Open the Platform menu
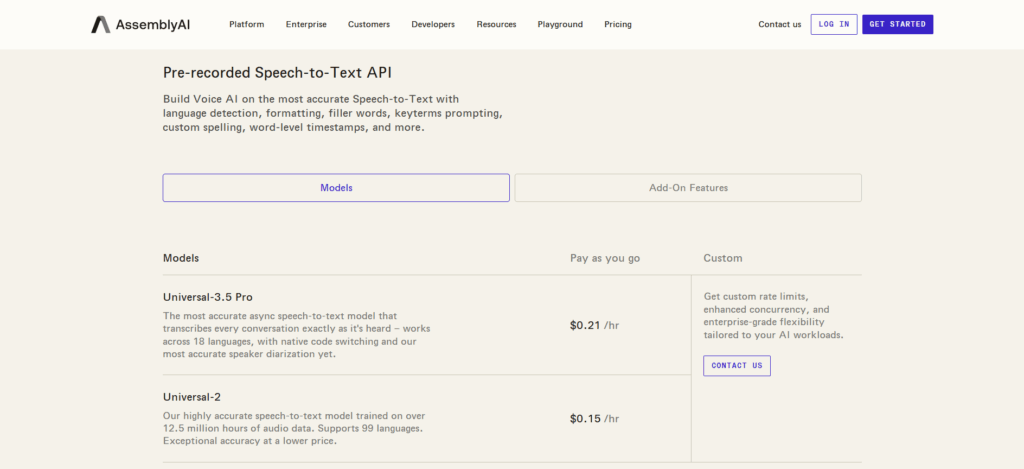 coord(247,25)
